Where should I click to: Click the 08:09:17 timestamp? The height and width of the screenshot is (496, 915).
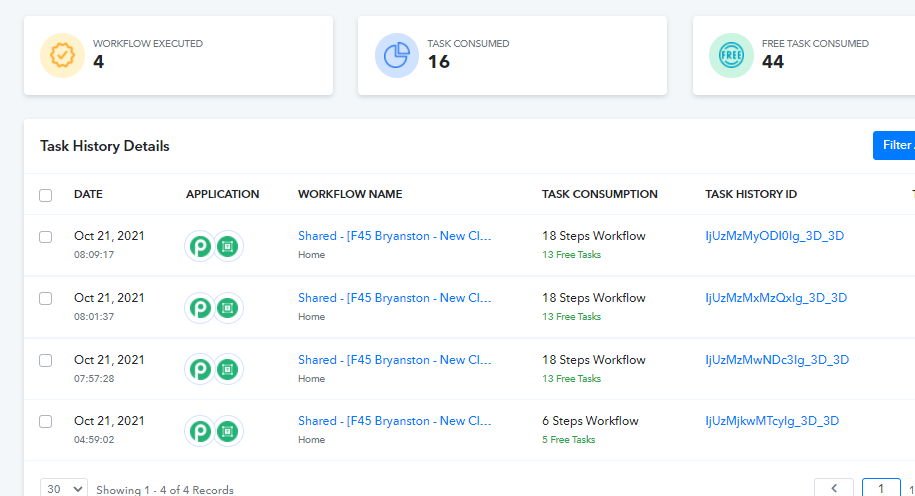[x=94, y=254]
